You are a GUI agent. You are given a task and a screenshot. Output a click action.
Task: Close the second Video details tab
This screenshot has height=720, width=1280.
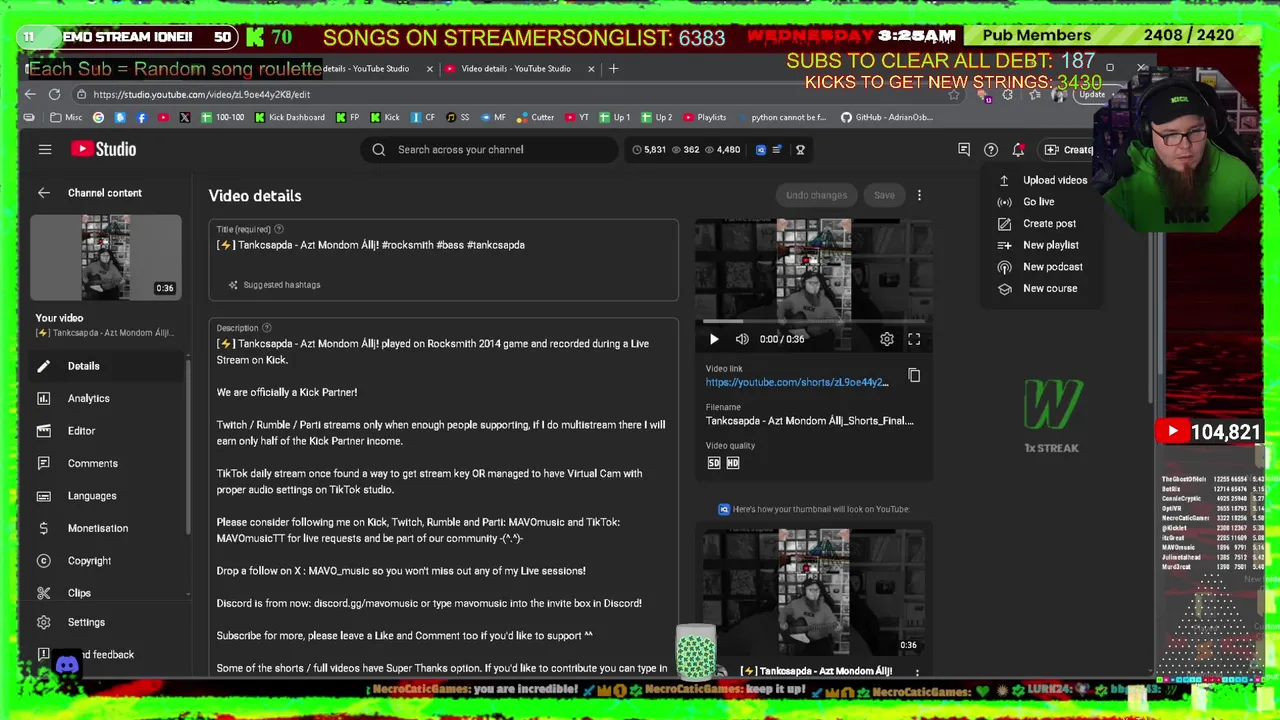coord(591,69)
